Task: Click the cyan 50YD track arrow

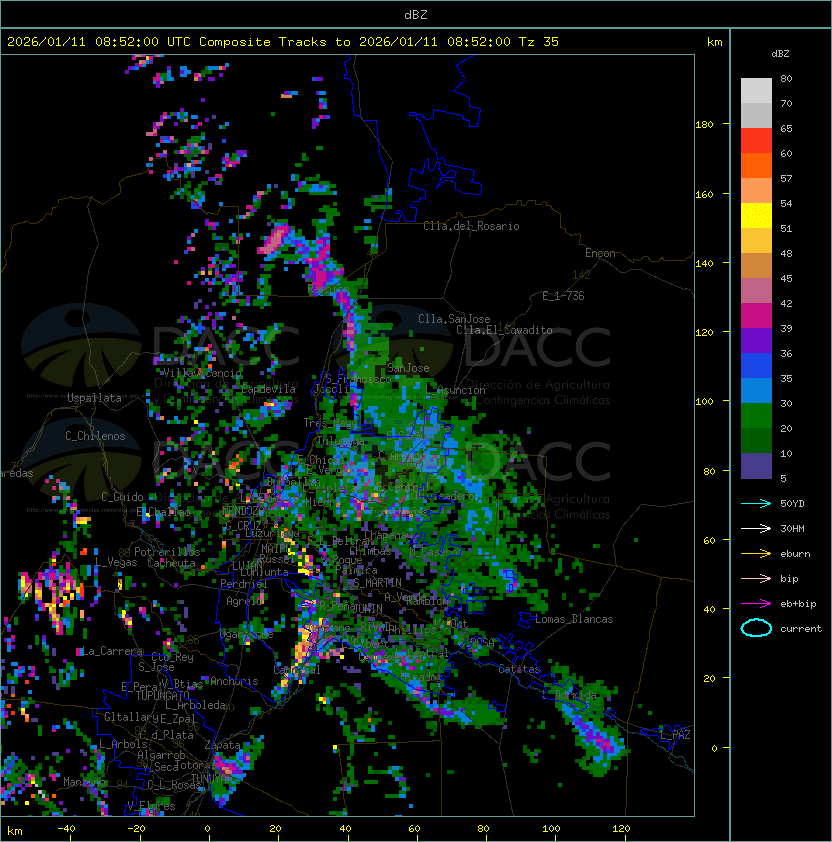Action: point(756,504)
